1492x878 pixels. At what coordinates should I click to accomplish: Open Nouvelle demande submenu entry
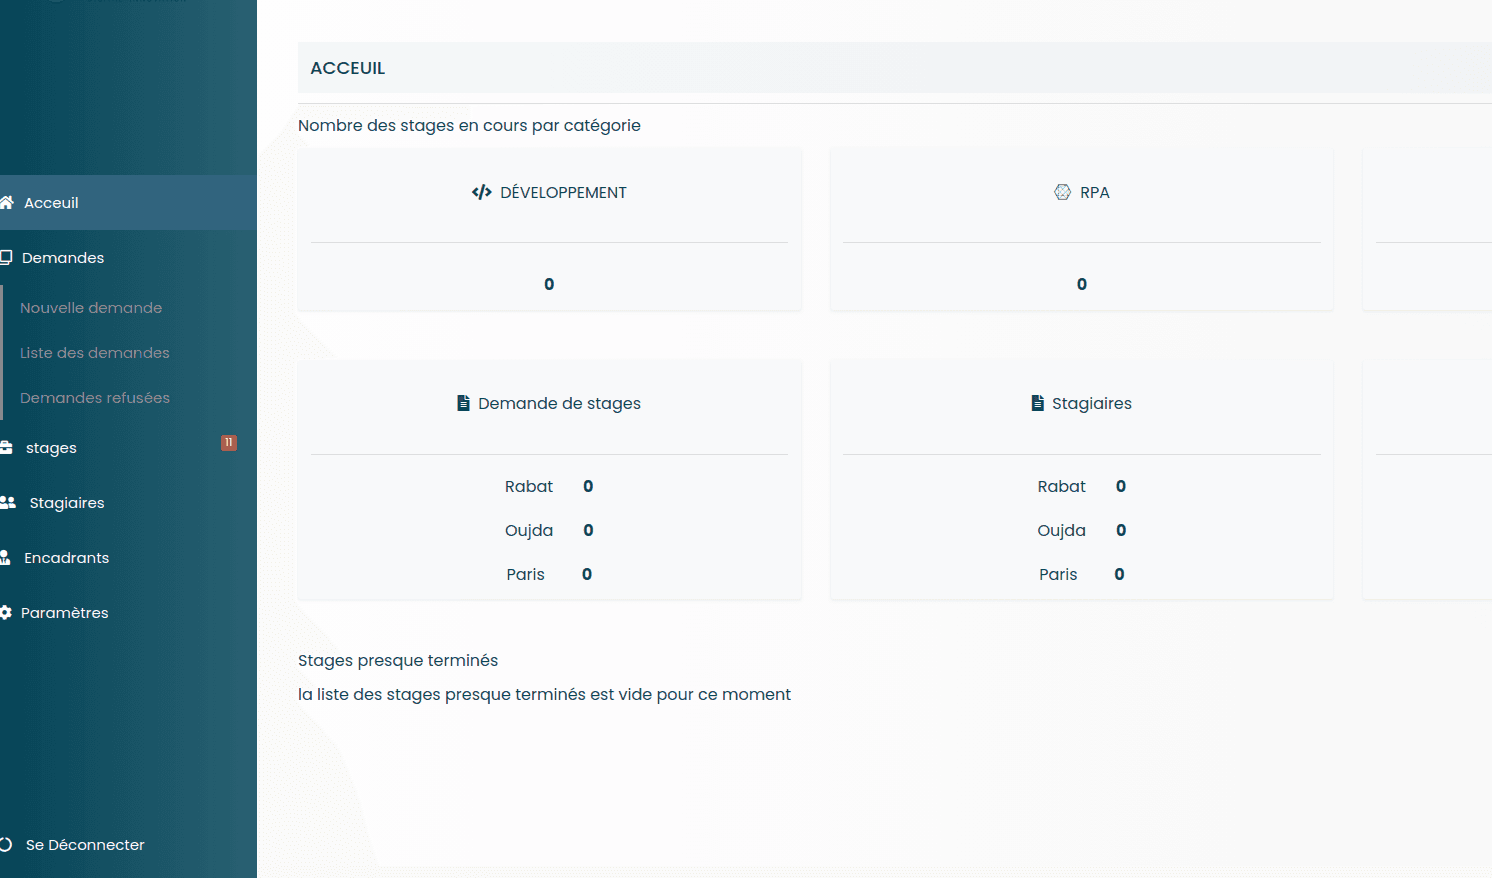tap(91, 308)
